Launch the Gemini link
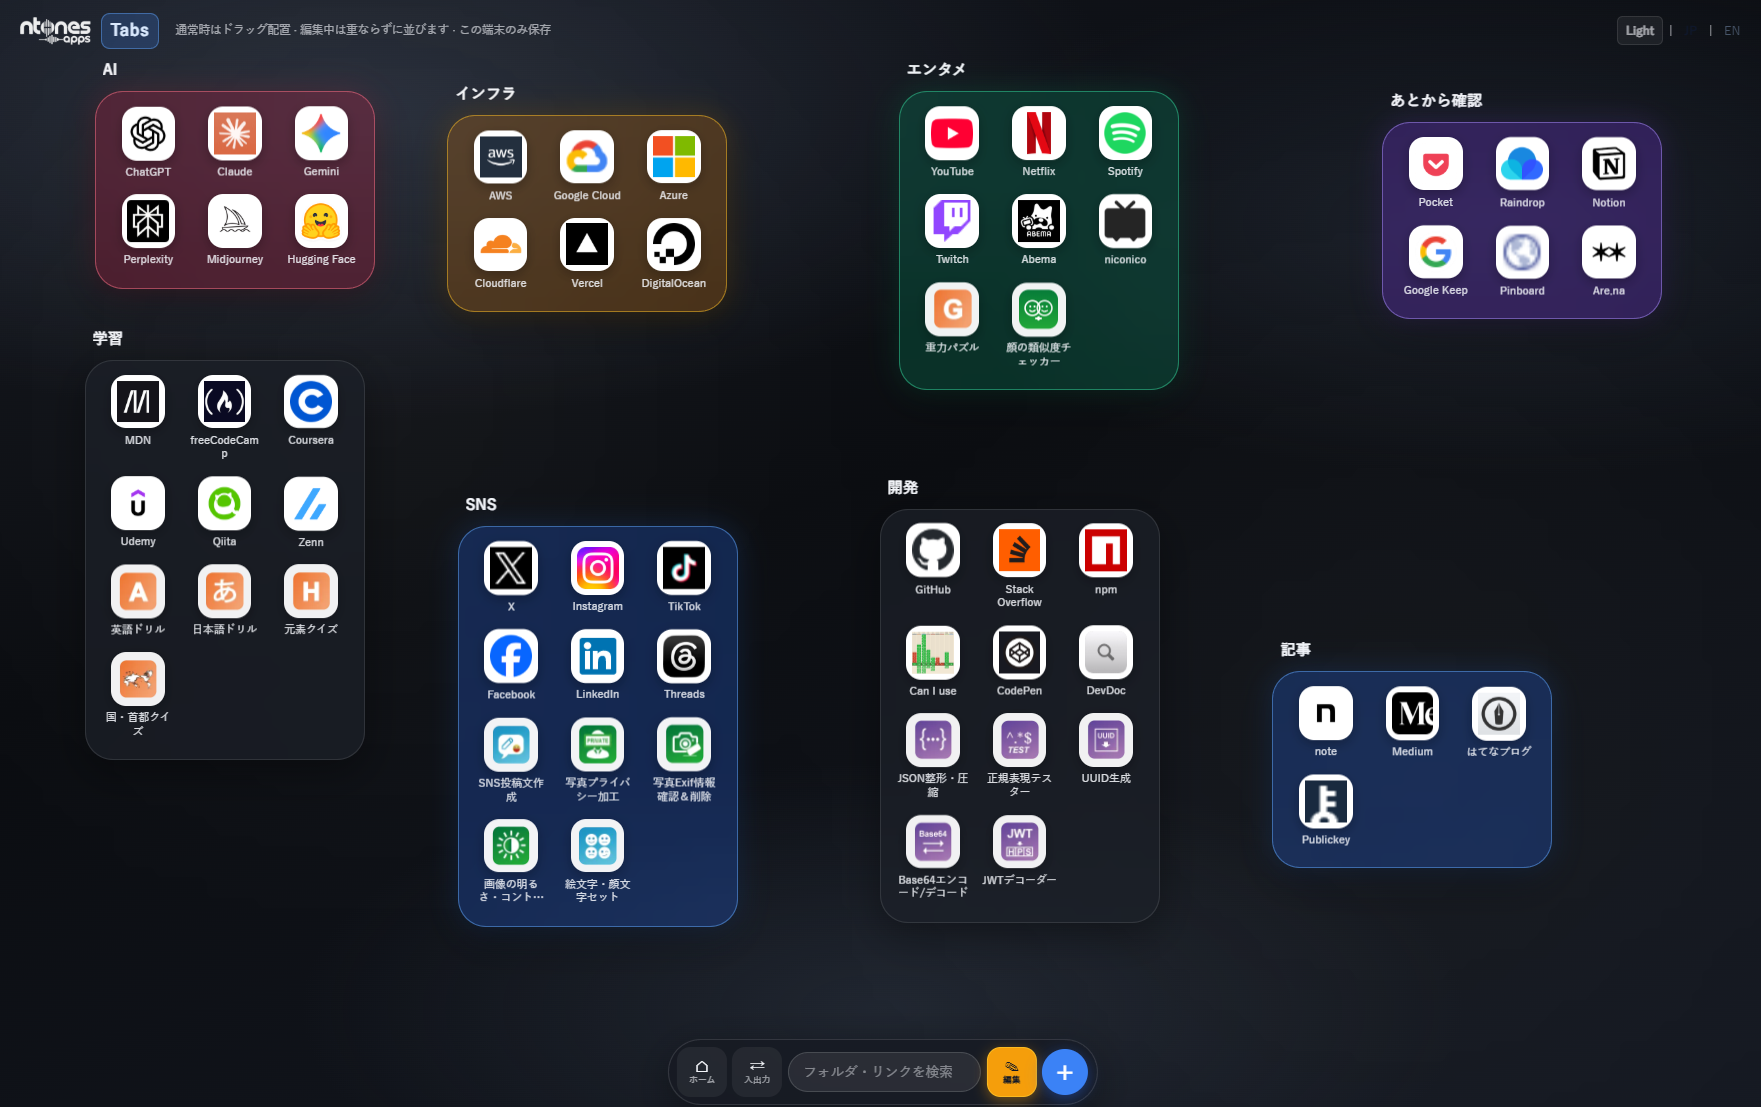1761x1107 pixels. click(321, 134)
